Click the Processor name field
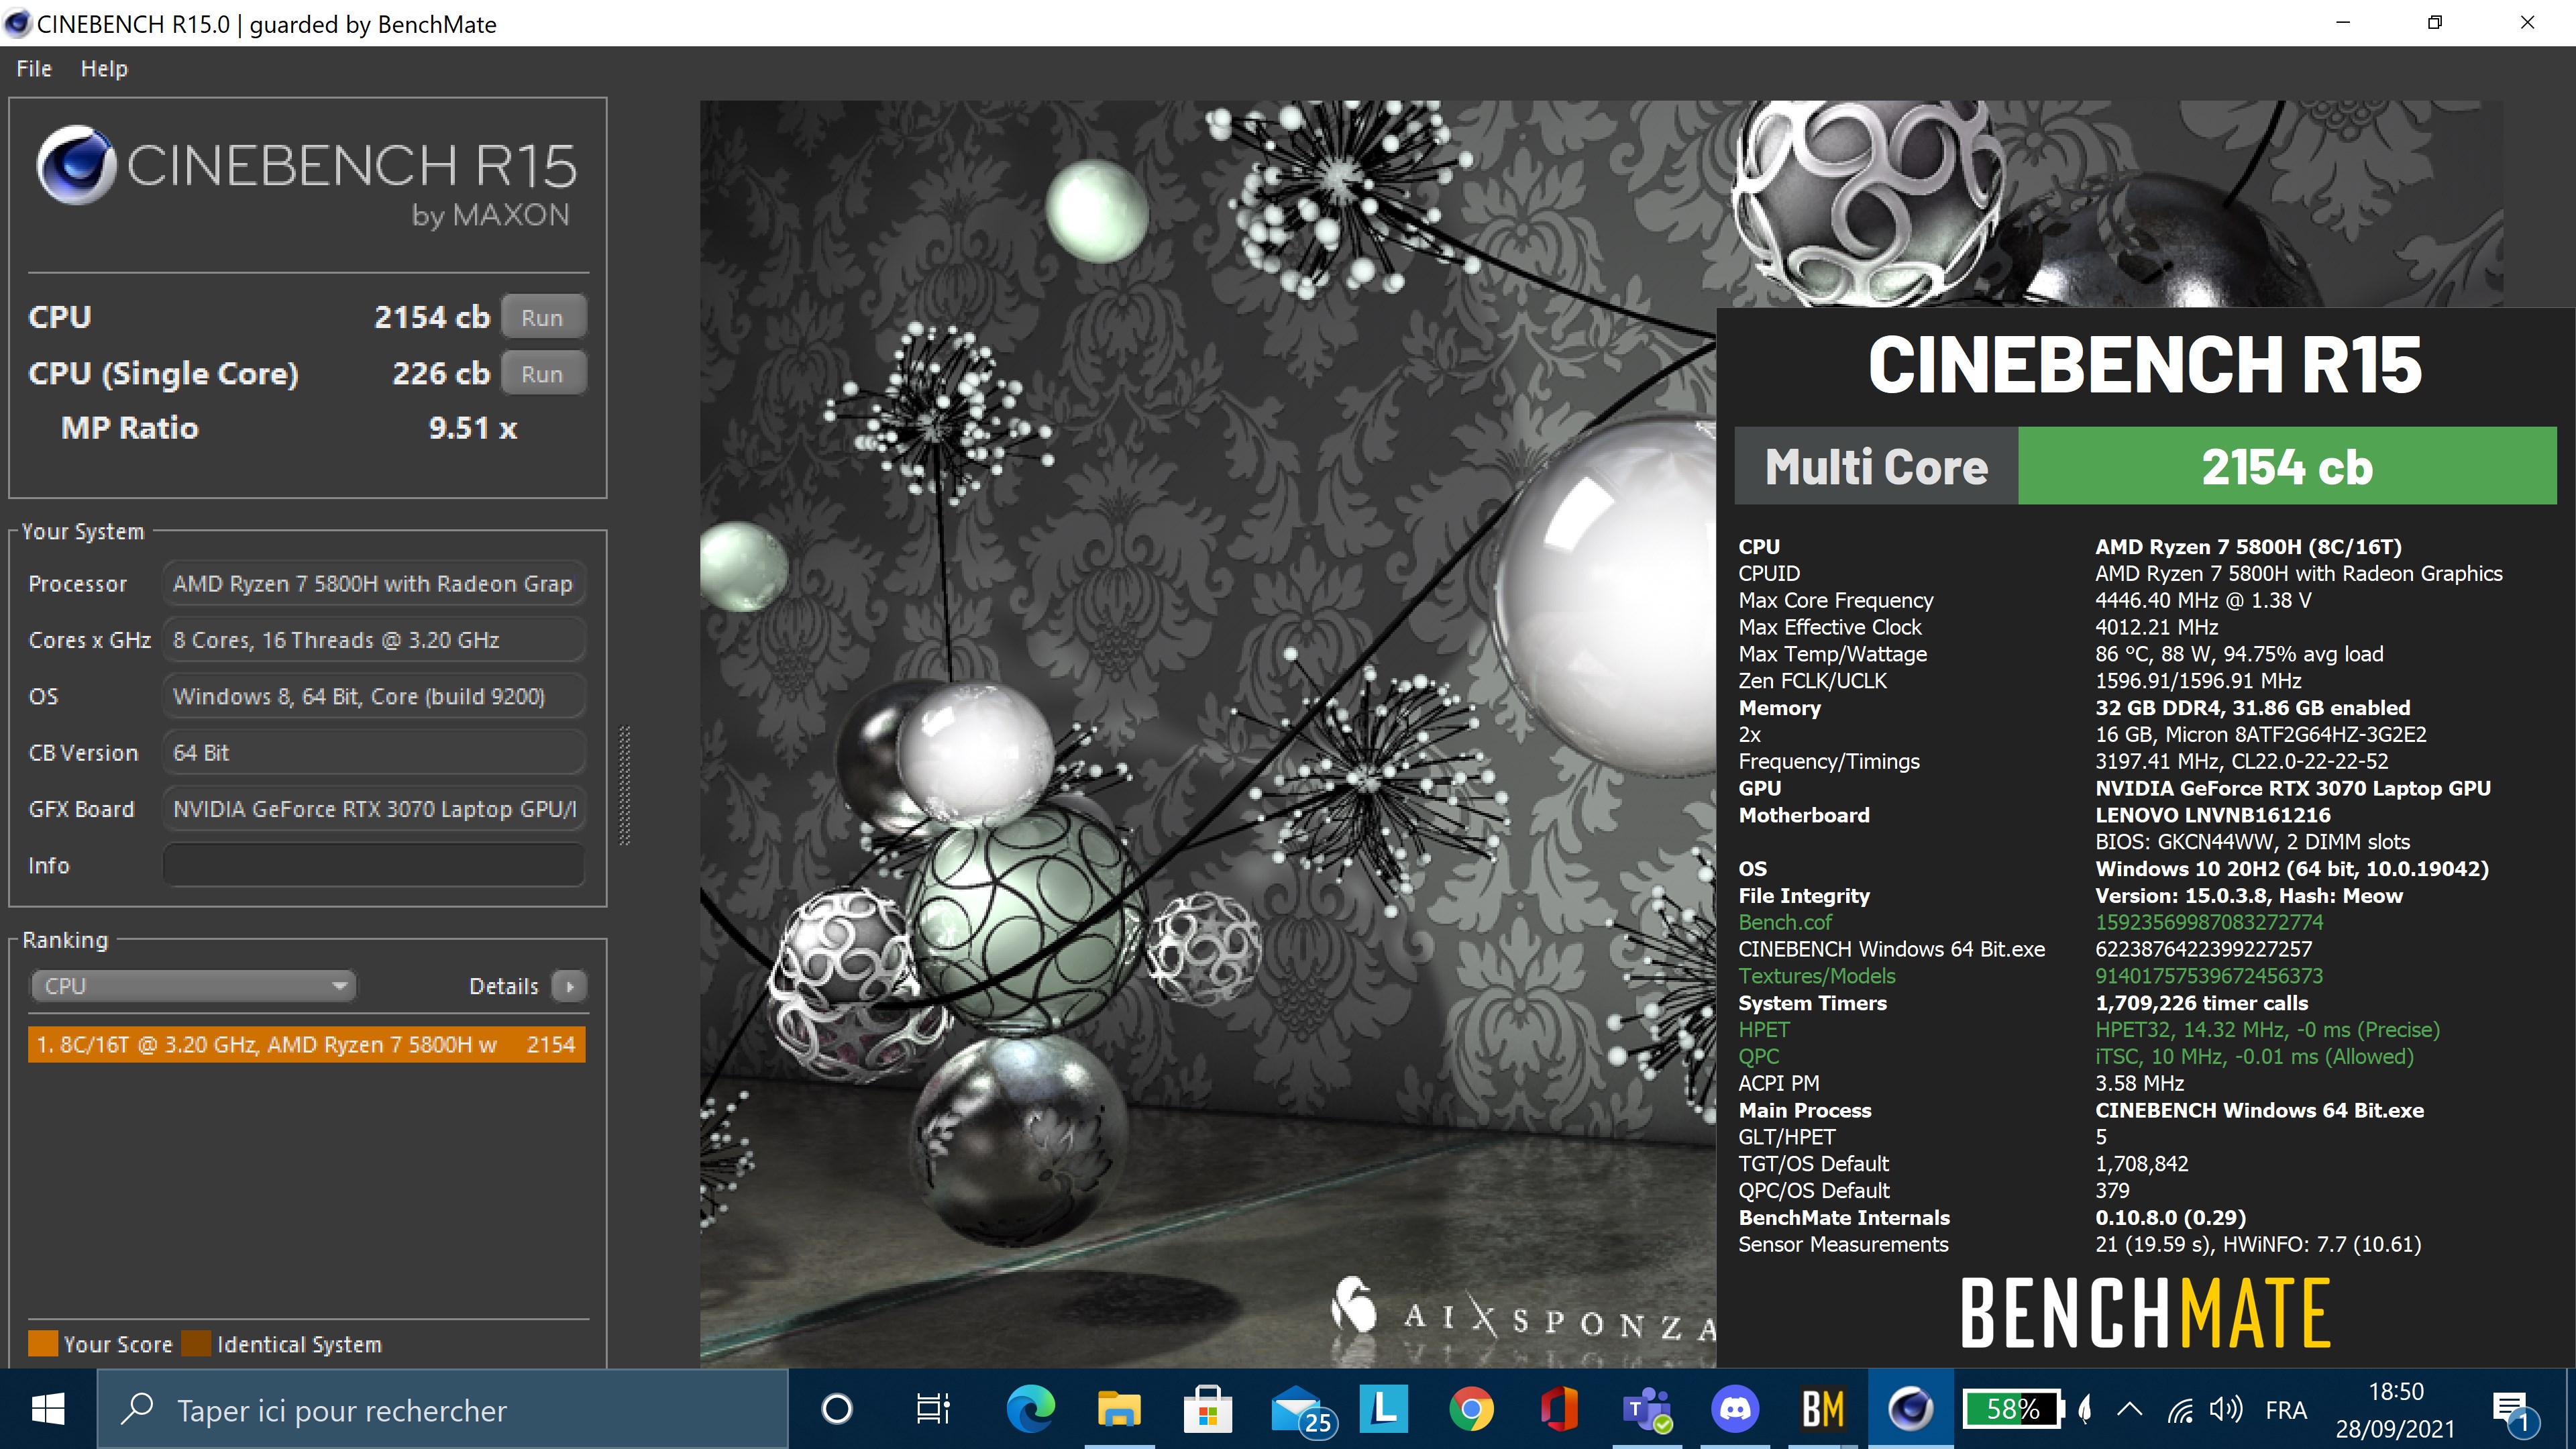Image resolution: width=2576 pixels, height=1449 pixels. (373, 583)
